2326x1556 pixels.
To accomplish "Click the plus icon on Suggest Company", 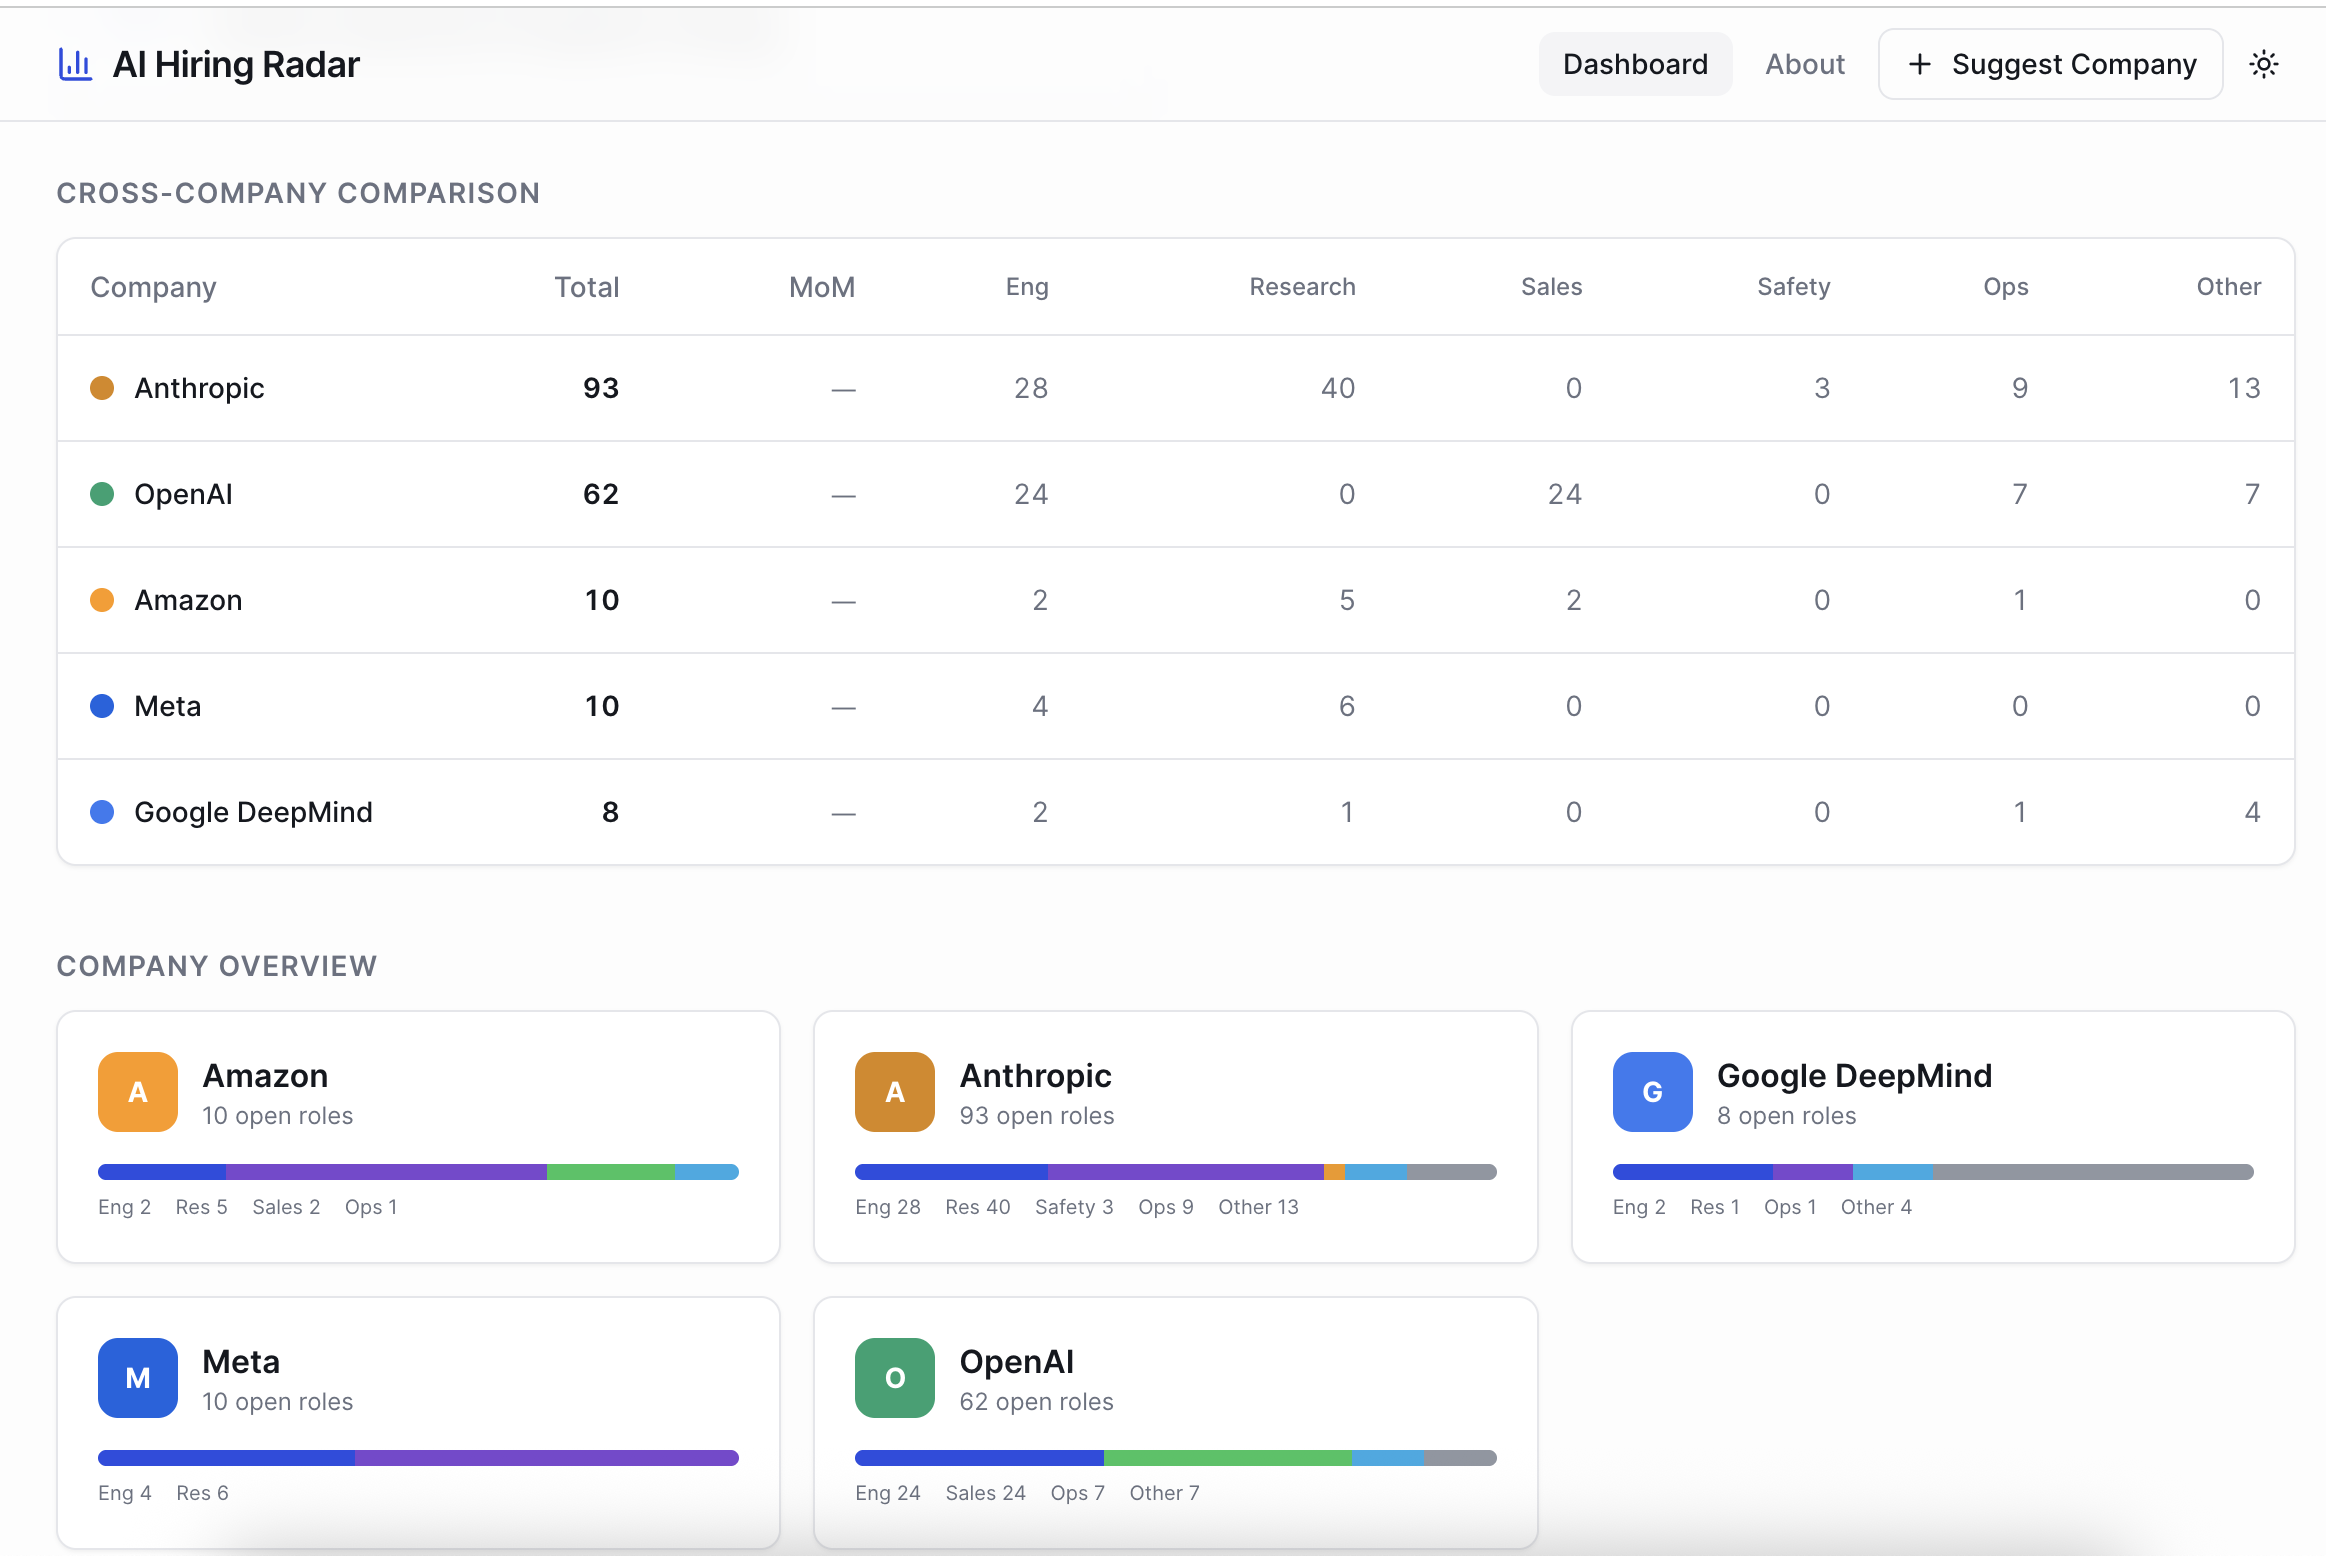I will pos(1920,63).
